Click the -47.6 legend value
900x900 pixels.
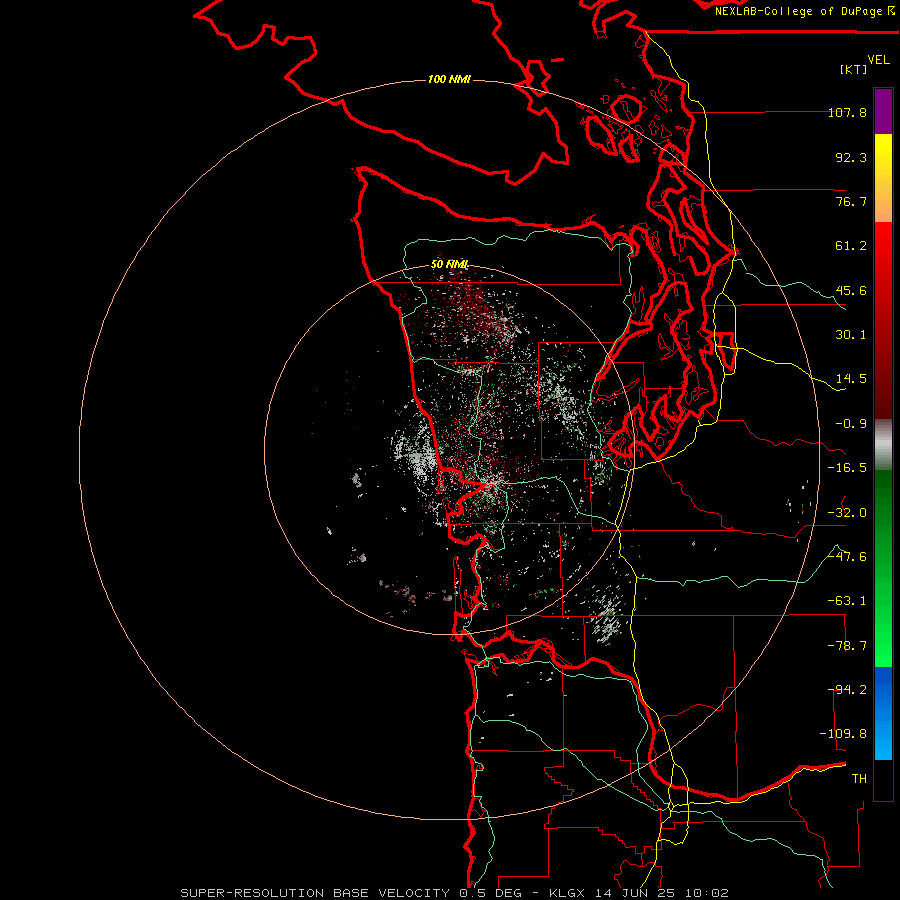(847, 557)
